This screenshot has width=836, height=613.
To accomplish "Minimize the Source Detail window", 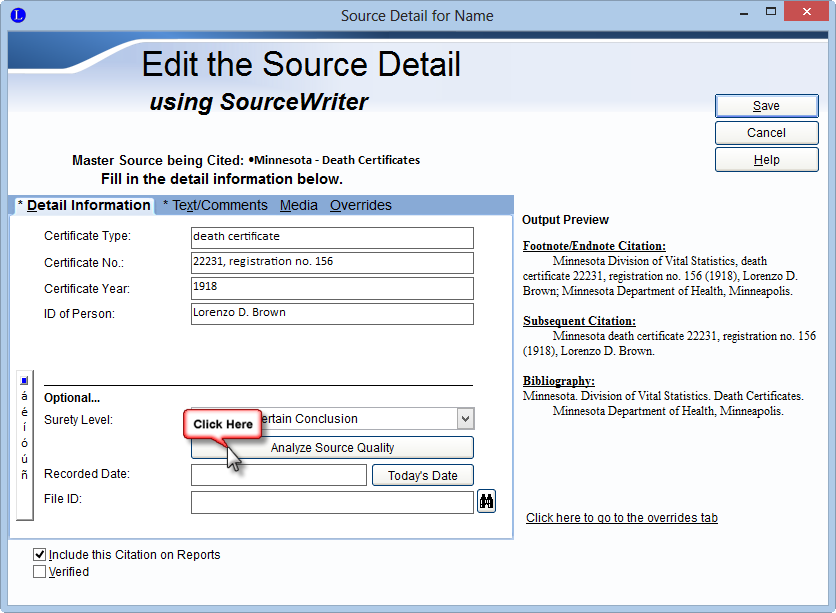I will tap(744, 13).
